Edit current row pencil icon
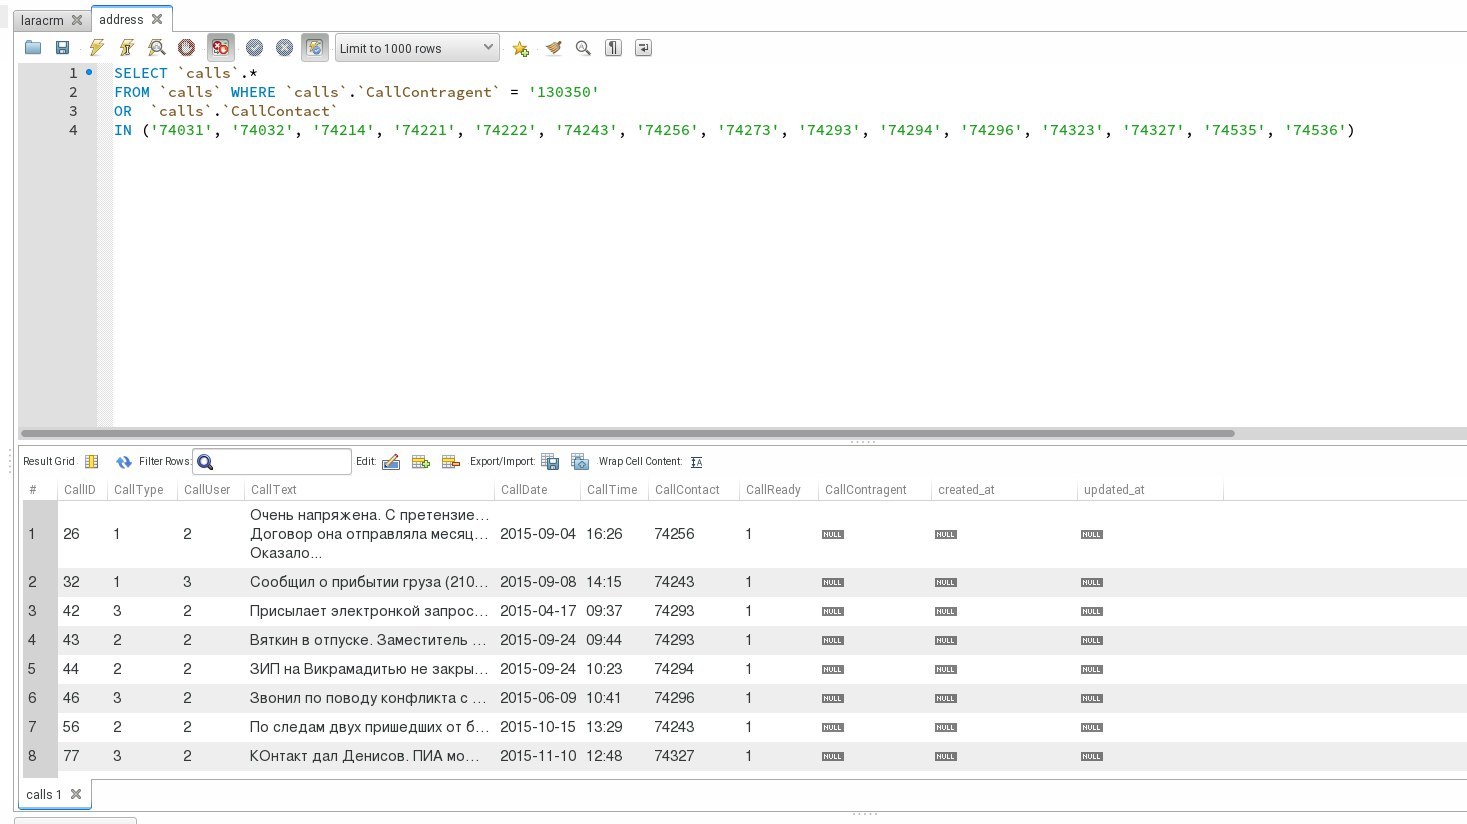Screen dimensions: 1467x824 click(x=391, y=461)
